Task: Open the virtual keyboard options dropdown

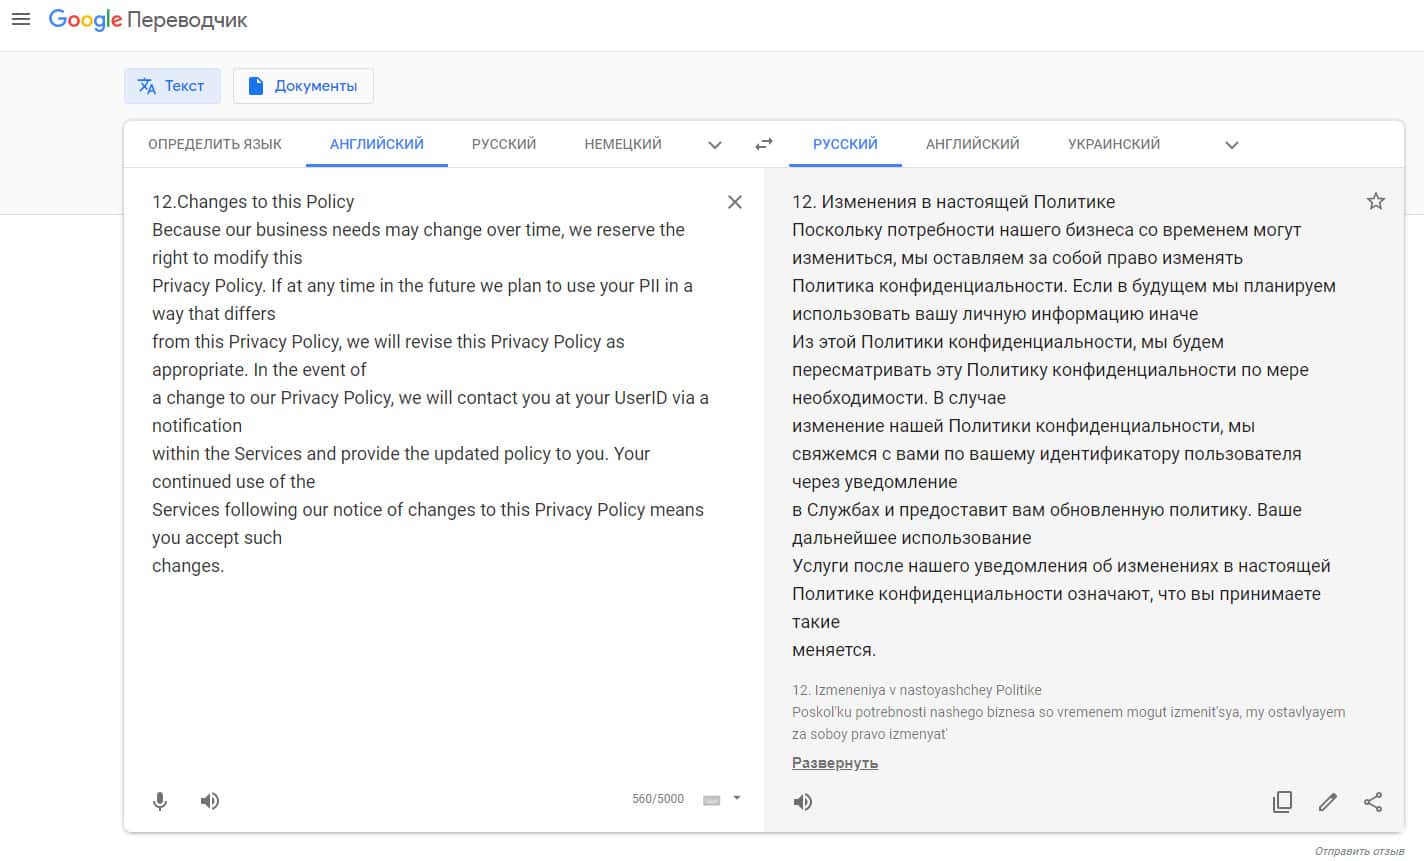Action: 737,799
